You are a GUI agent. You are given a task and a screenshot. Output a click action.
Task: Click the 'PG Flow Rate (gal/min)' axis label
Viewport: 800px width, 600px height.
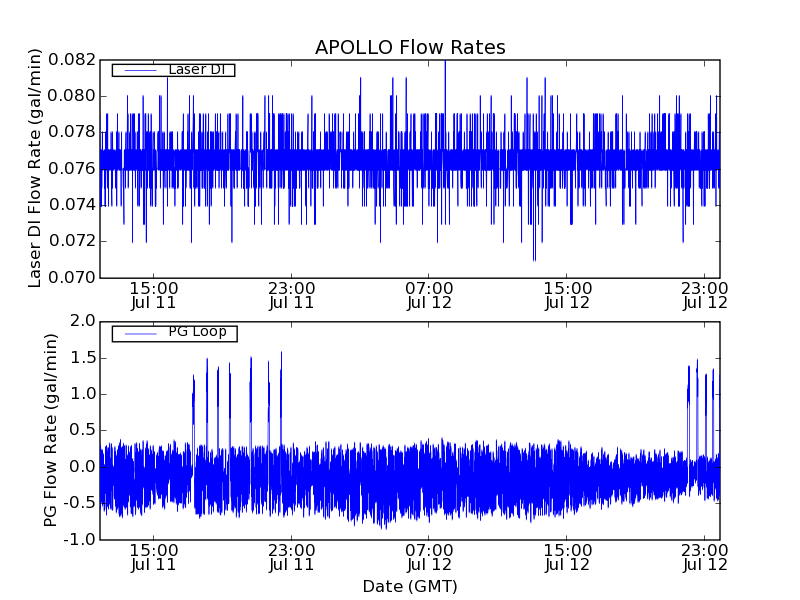point(51,431)
